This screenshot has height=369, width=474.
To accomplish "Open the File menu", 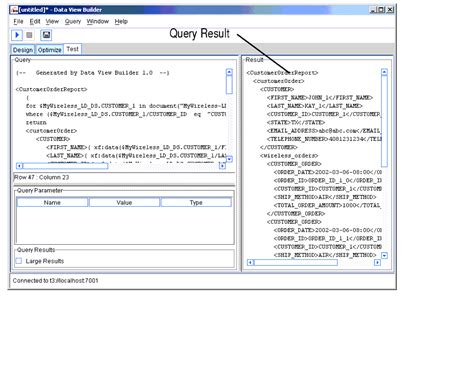I will coord(18,22).
